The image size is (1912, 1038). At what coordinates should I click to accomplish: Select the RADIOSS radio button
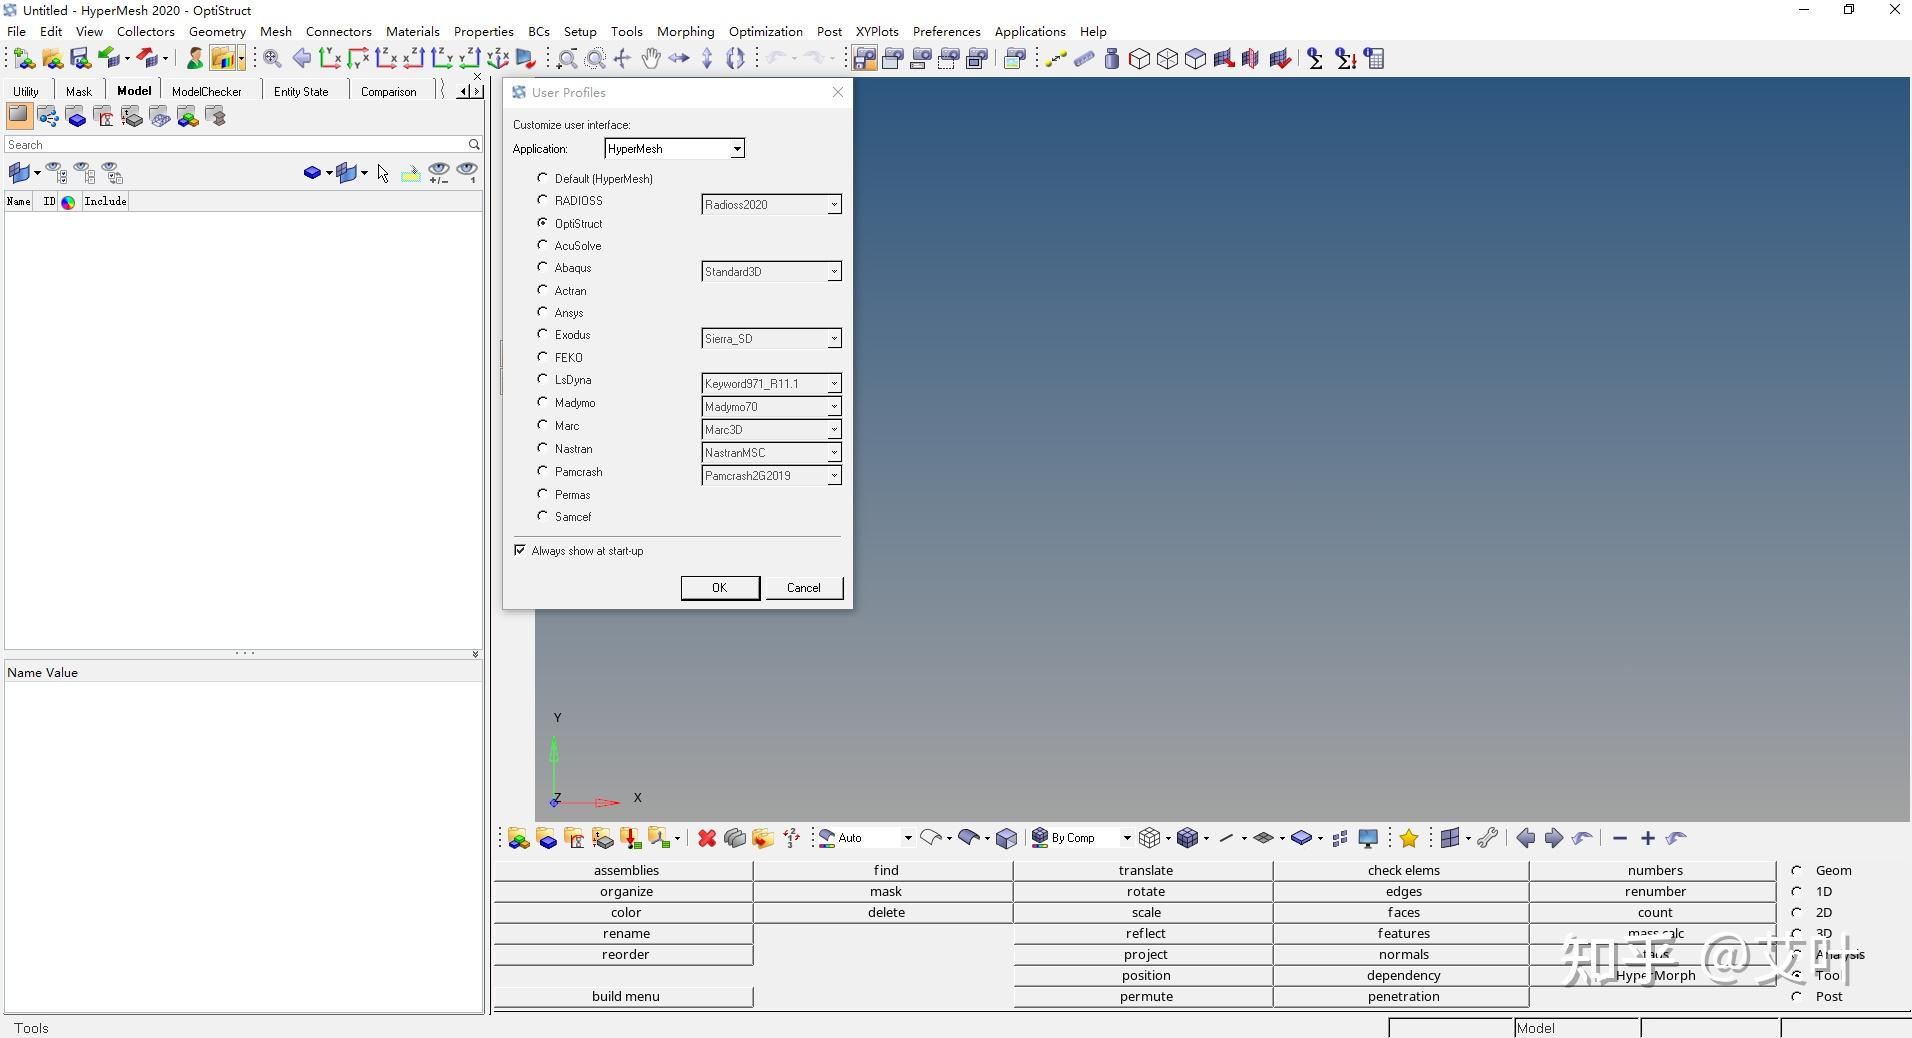[x=543, y=200]
